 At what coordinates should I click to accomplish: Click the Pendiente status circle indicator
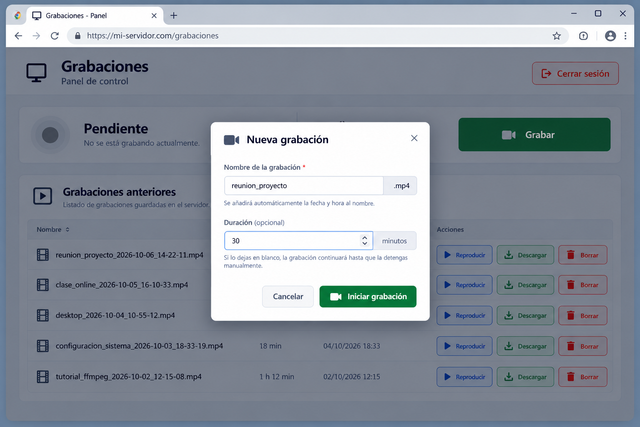[50, 135]
